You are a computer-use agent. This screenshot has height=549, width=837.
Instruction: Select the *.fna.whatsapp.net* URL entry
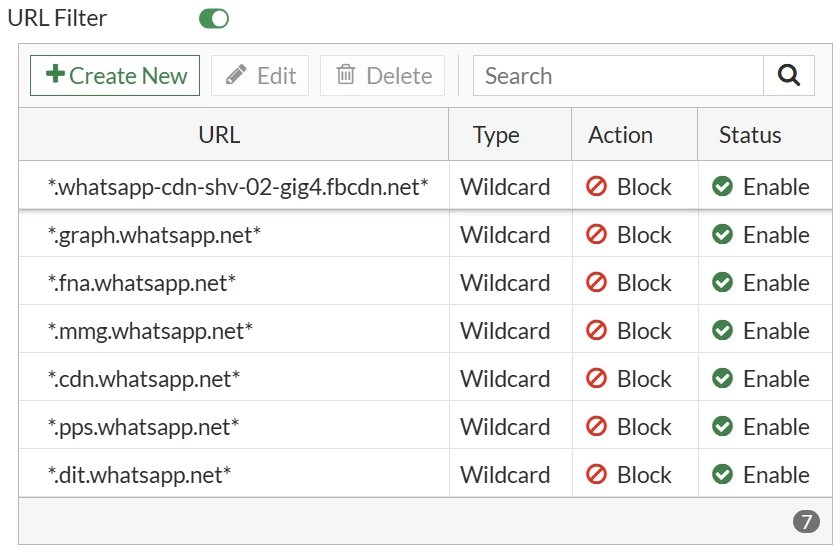(x=141, y=283)
